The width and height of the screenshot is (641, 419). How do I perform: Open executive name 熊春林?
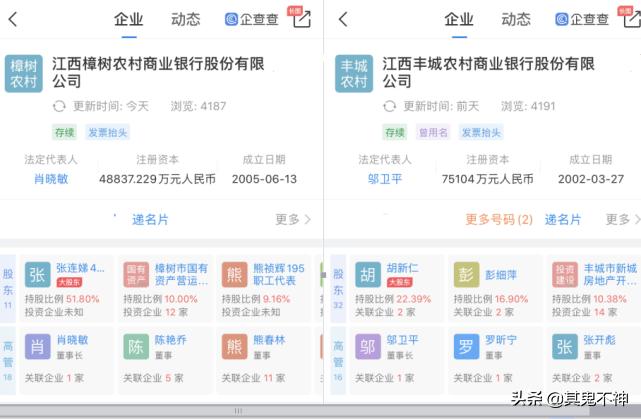[269, 340]
